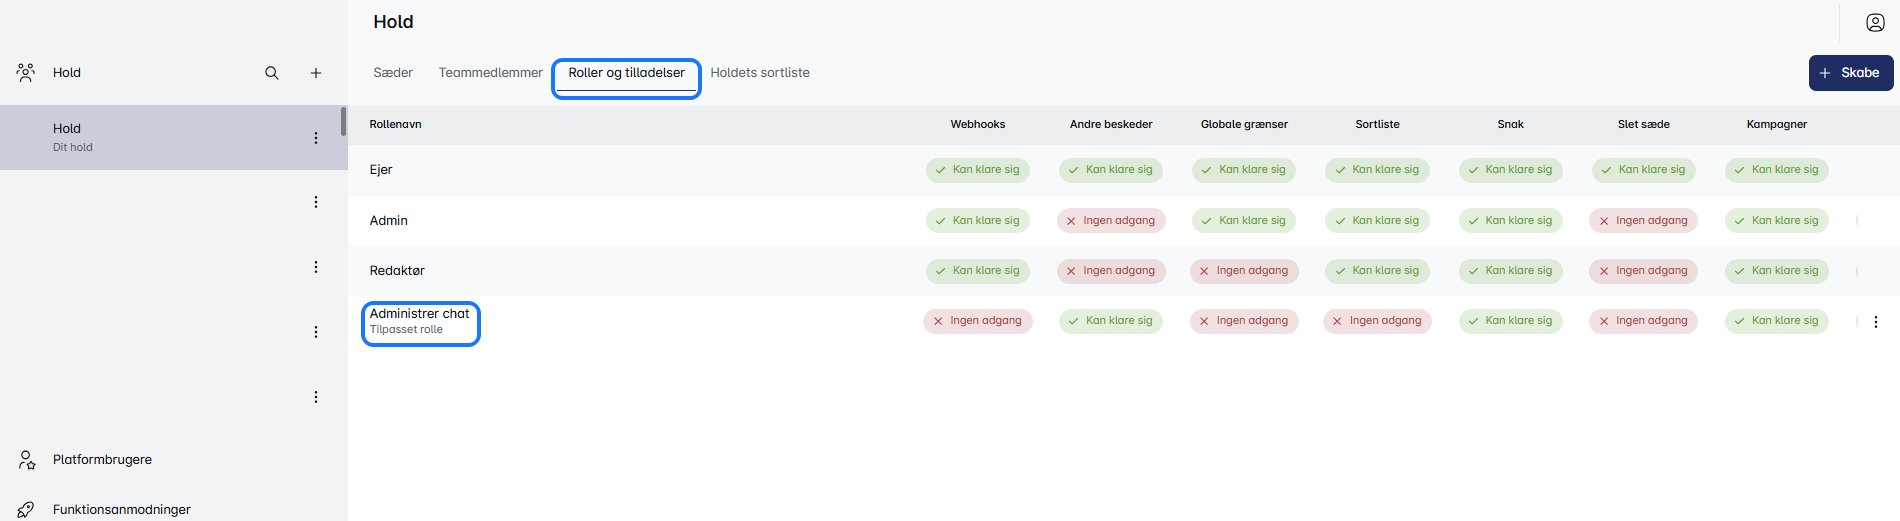The image size is (1900, 521).
Task: Switch to the Sæder tab
Action: 393,73
